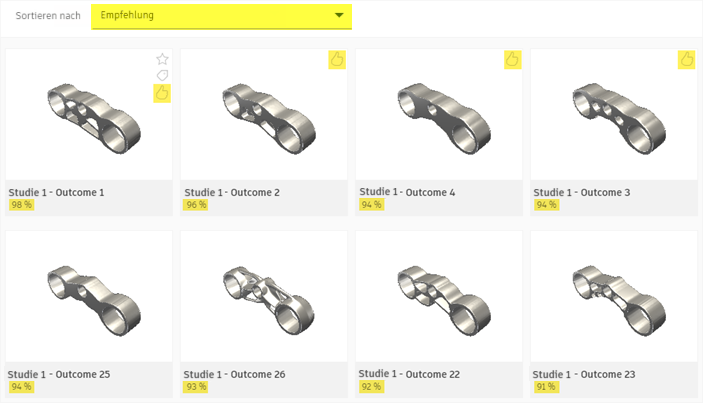703x403 pixels.
Task: Click the "Sortieren nach" label
Action: click(42, 16)
